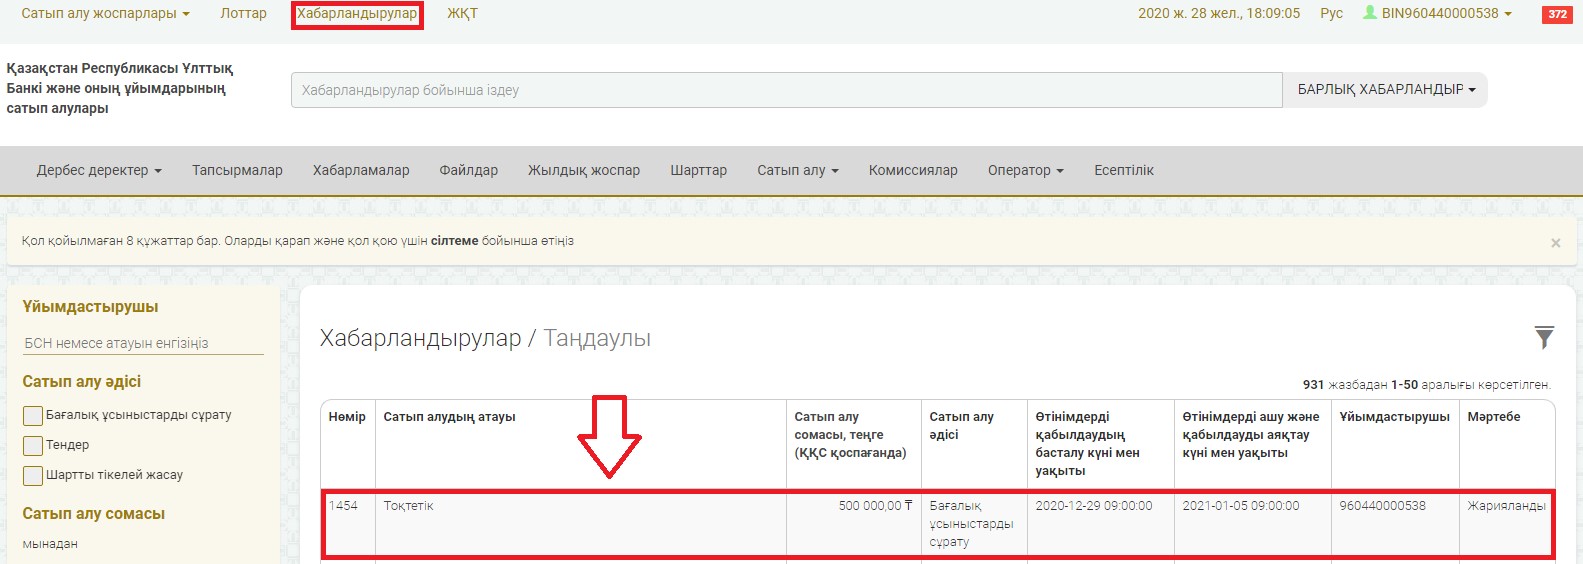Expand the Дербес деректер menu
The image size is (1583, 564).
[x=99, y=171]
